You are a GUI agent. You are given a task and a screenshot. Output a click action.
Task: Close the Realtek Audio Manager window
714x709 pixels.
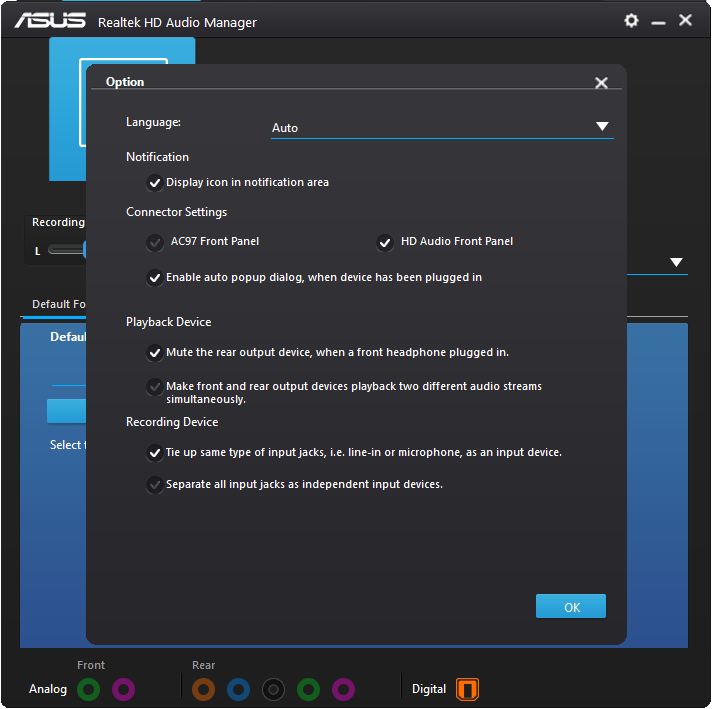pos(685,20)
